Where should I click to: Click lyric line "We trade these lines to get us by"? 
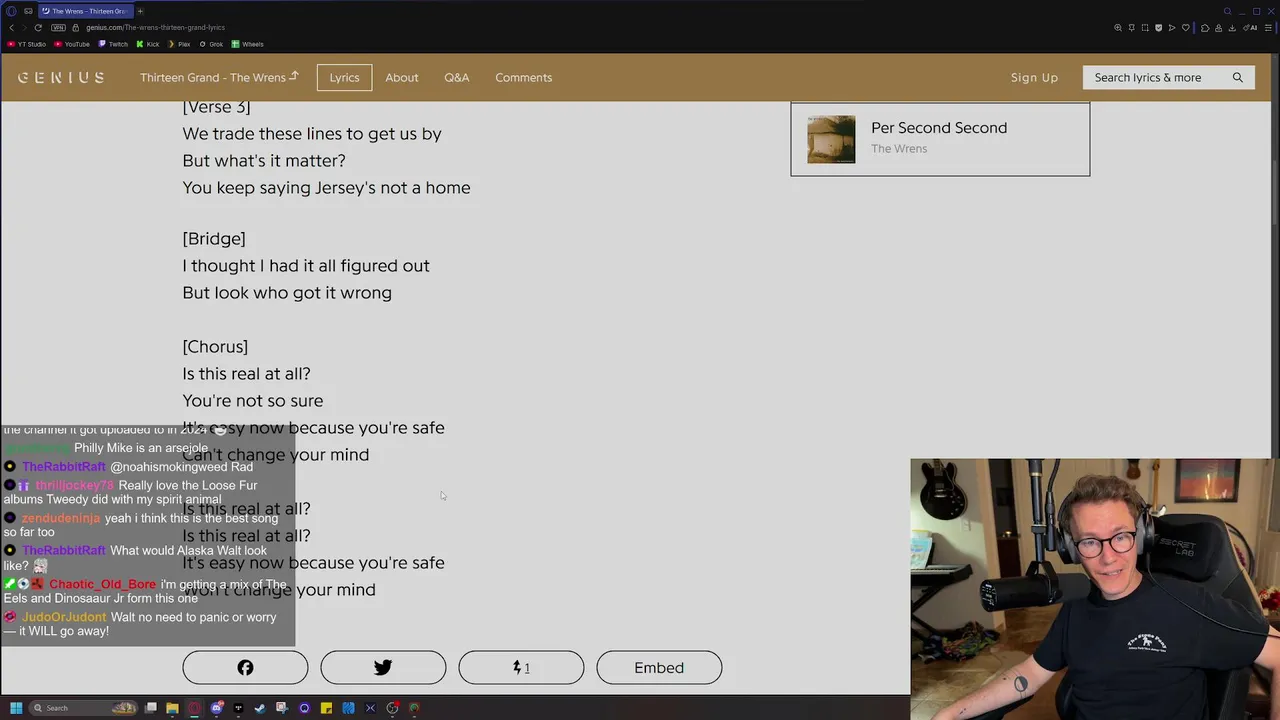pyautogui.click(x=312, y=133)
